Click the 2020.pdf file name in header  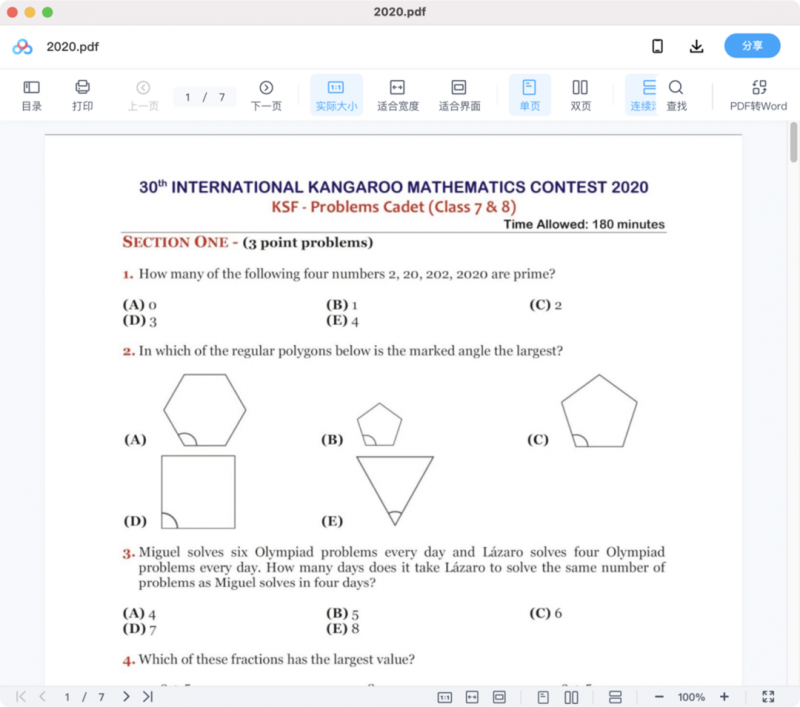tap(72, 47)
